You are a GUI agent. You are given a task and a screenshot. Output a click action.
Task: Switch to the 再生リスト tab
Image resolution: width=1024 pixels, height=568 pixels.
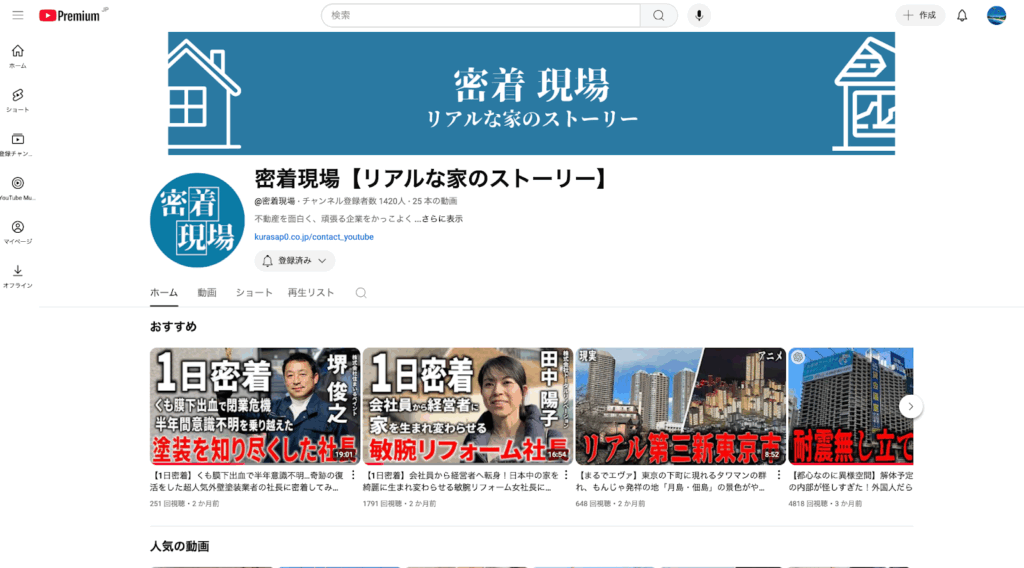click(311, 293)
